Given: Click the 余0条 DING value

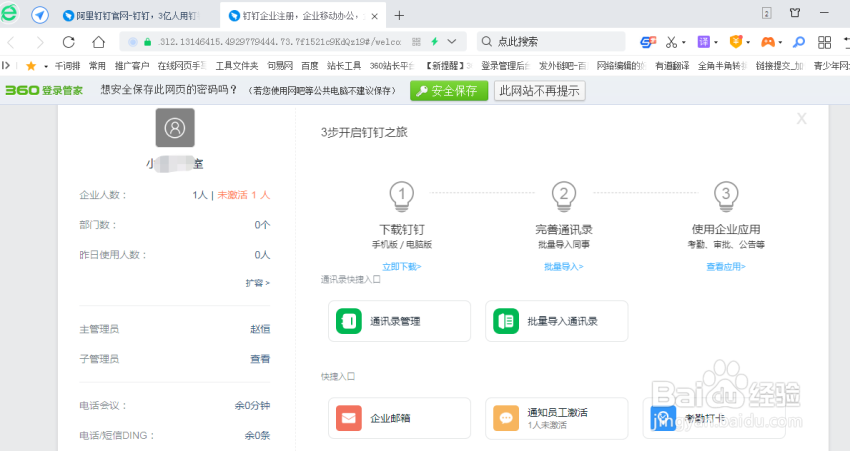Looking at the screenshot, I should pos(257,435).
